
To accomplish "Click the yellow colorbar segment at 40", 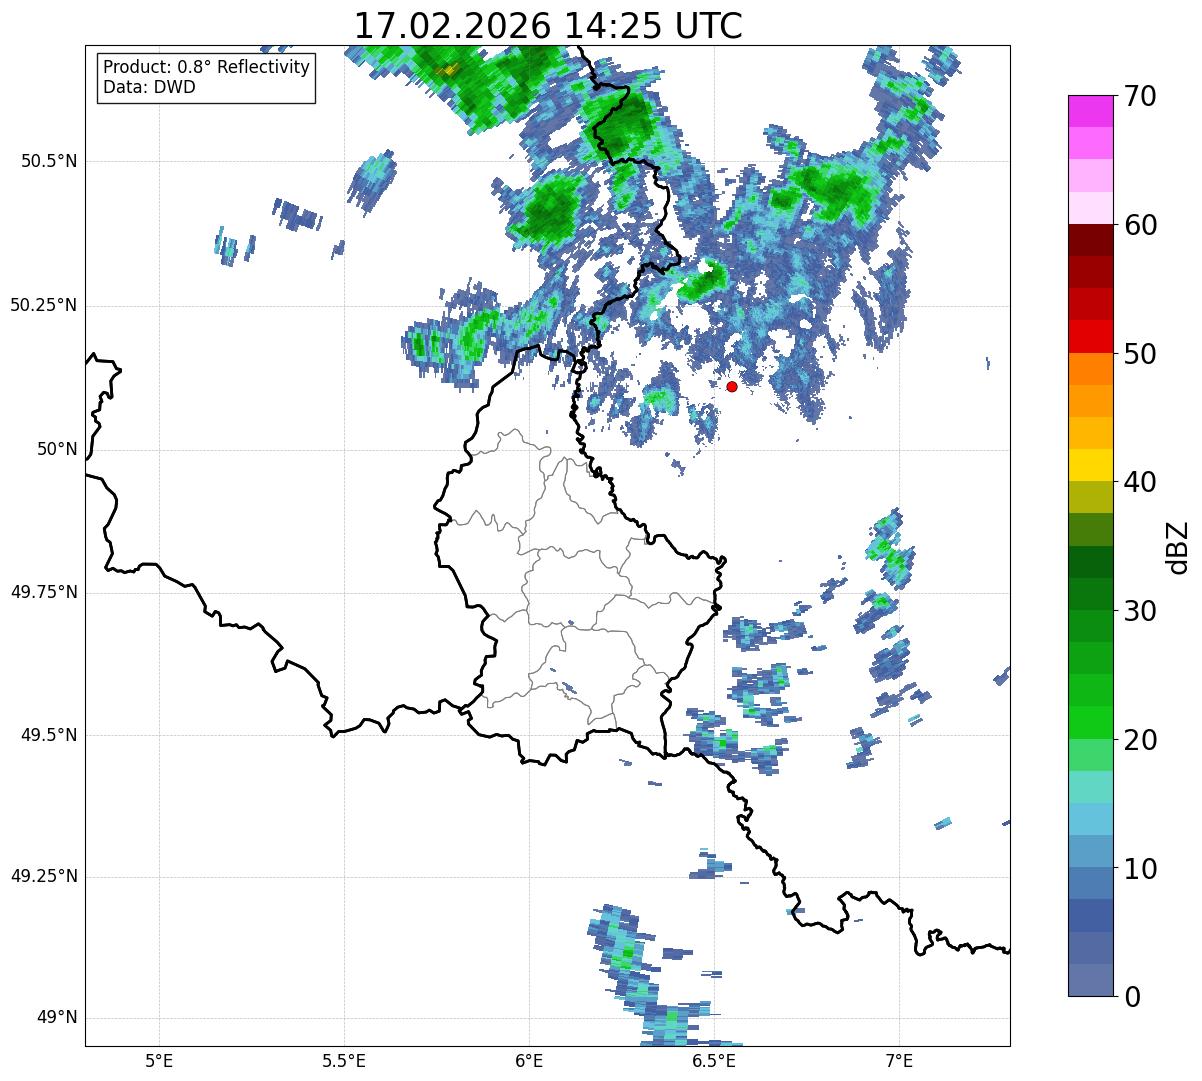I will tap(1090, 465).
